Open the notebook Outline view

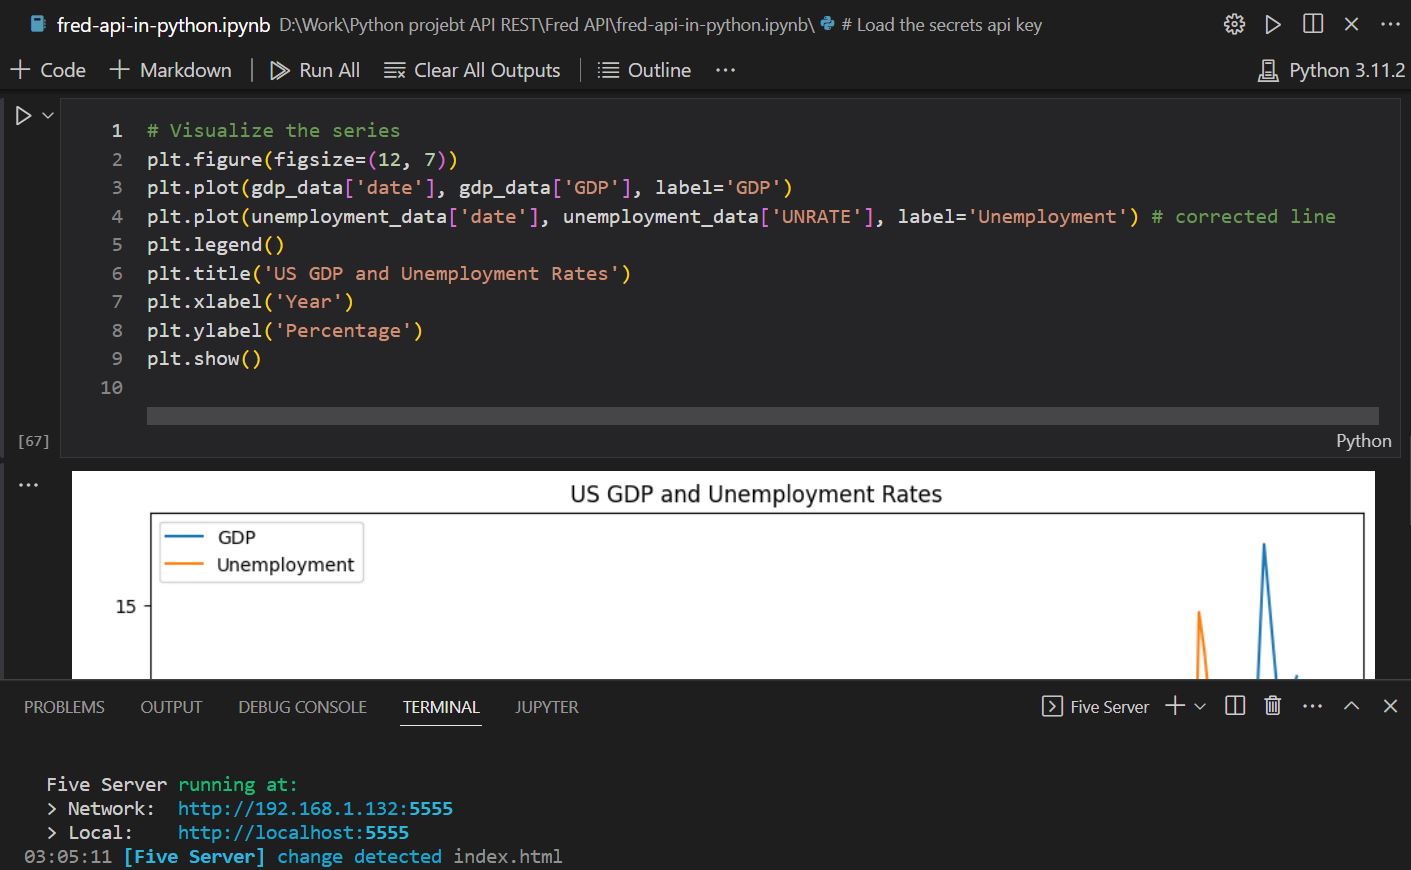644,70
